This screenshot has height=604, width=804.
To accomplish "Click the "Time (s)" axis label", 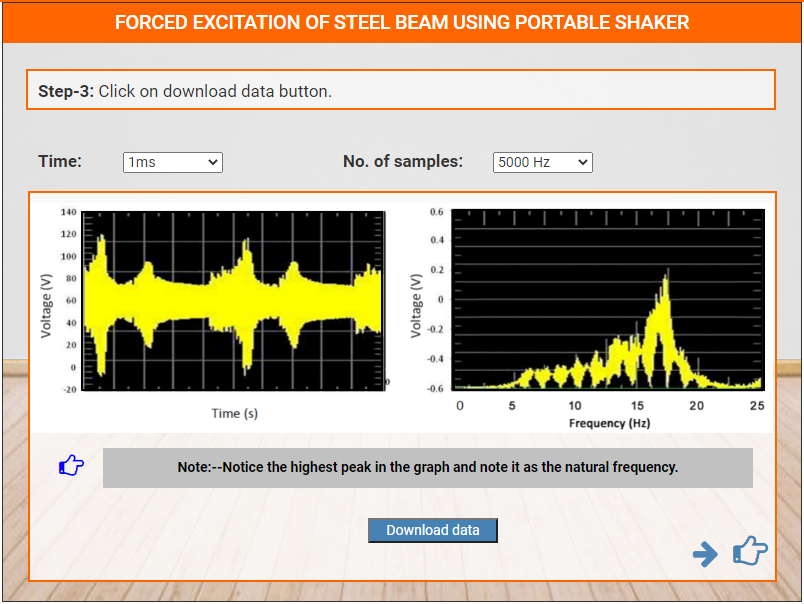I will [234, 413].
